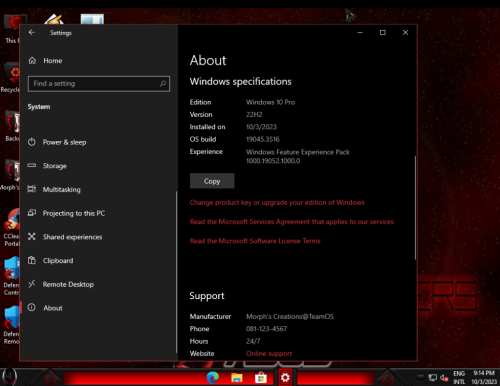Click the Find a setting search box
500x386 pixels.
pyautogui.click(x=99, y=84)
